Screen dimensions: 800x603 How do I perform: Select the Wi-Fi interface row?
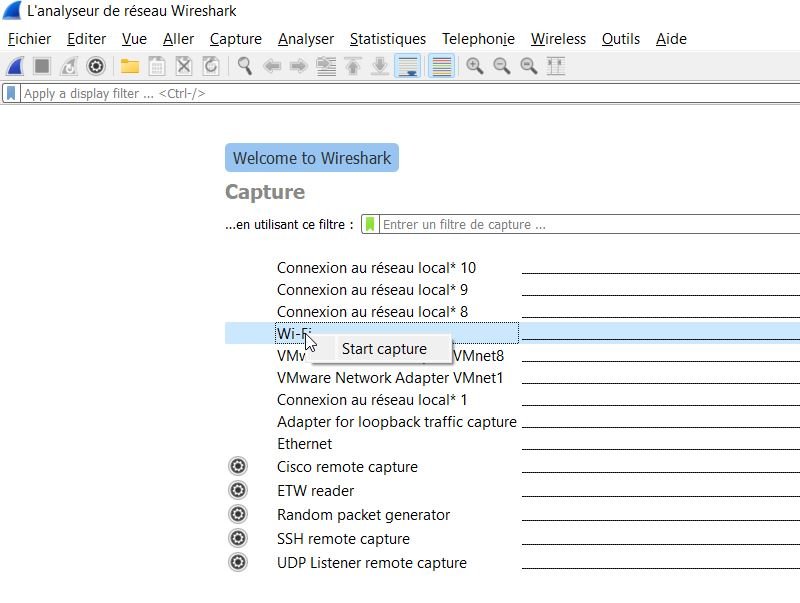pyautogui.click(x=512, y=333)
